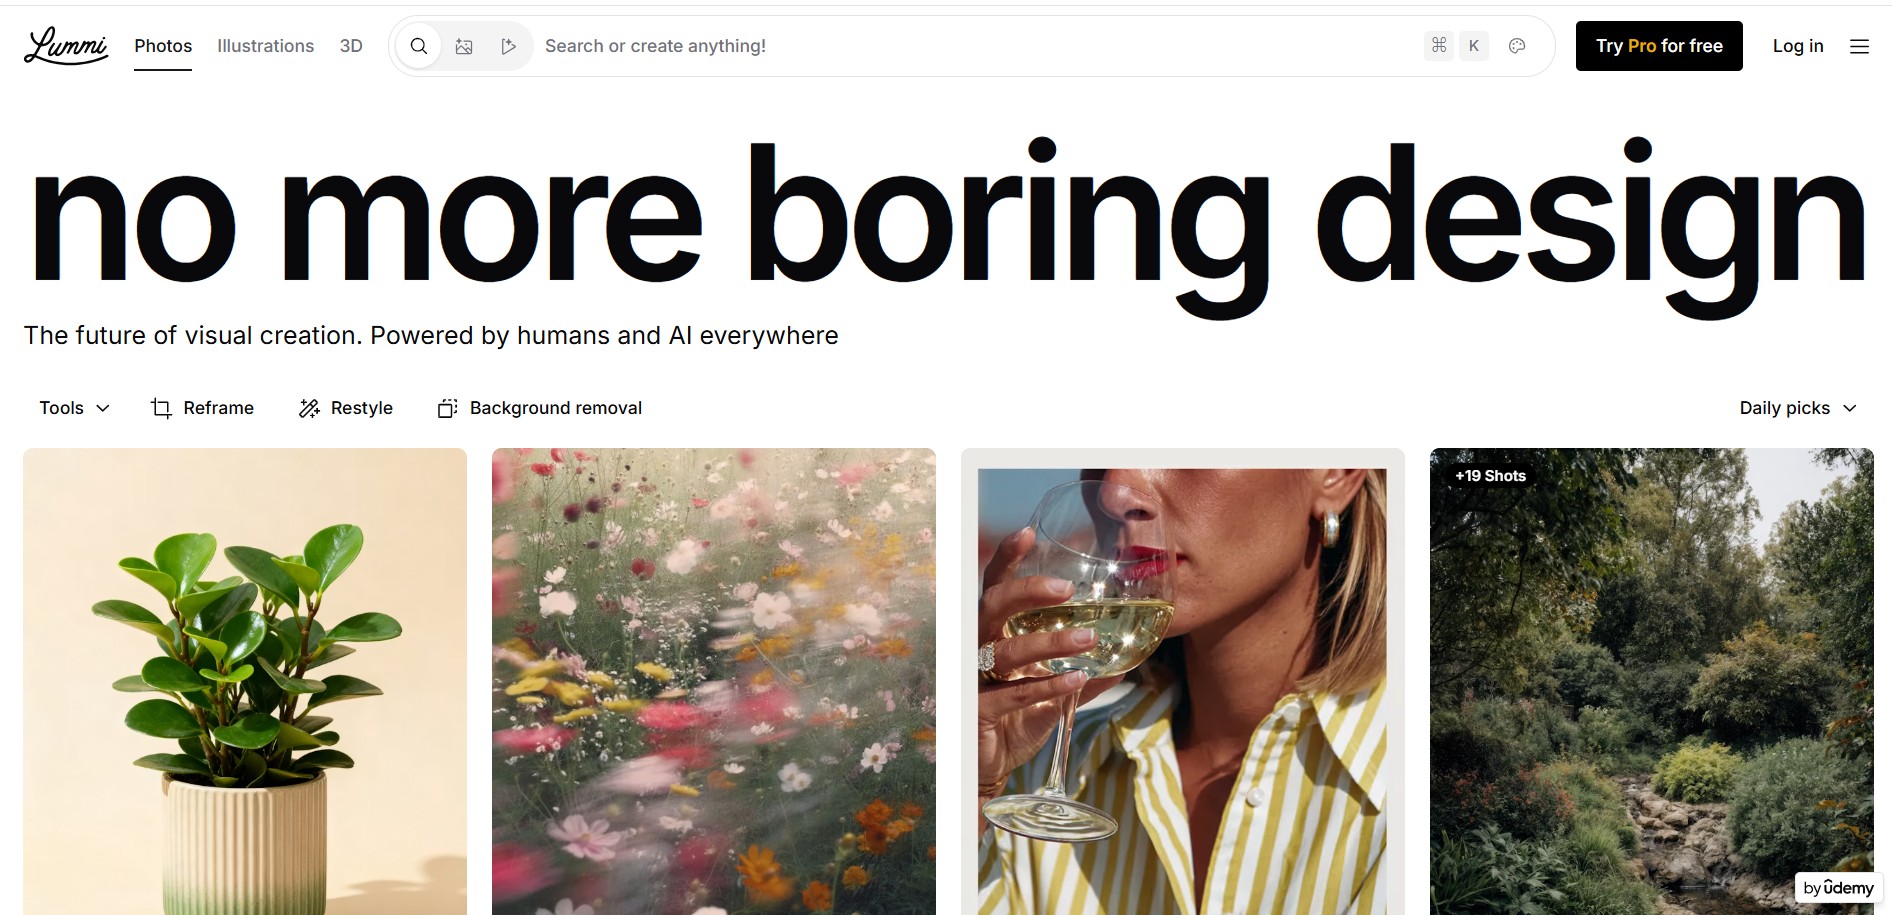Click the K shortcut key badge
The image size is (1892, 915).
click(x=1474, y=46)
